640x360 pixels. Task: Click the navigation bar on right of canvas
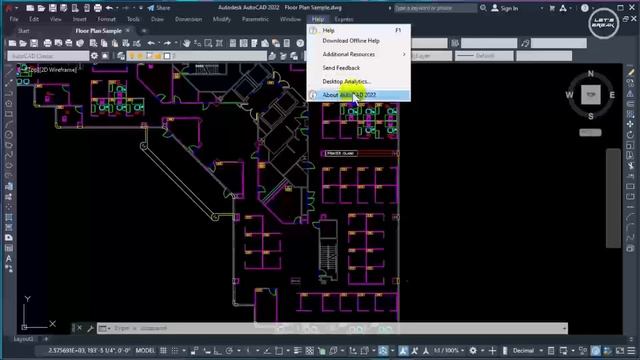click(x=613, y=198)
